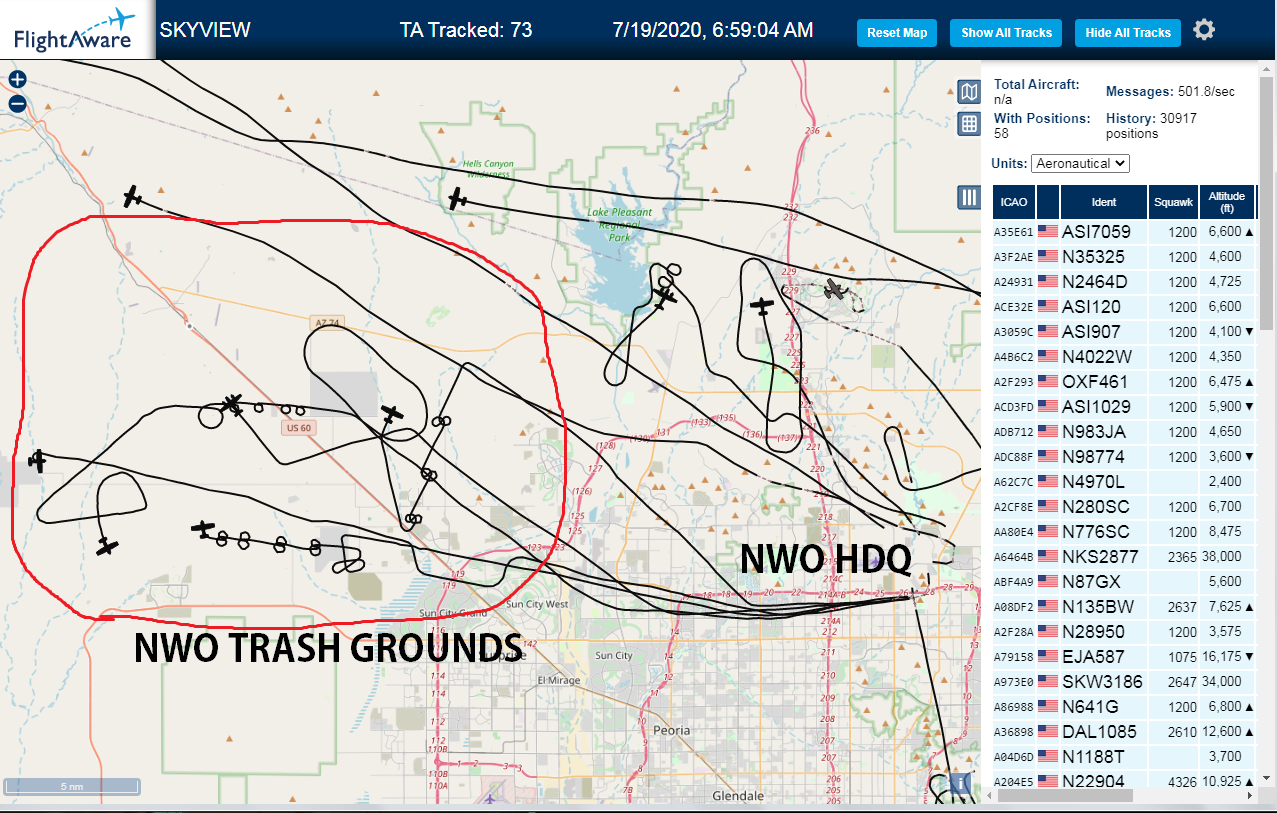
Task: Select the N280SC ident
Action: [x=1096, y=506]
